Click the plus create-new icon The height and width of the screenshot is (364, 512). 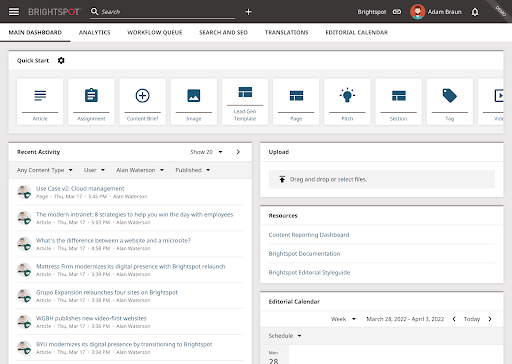tap(248, 12)
